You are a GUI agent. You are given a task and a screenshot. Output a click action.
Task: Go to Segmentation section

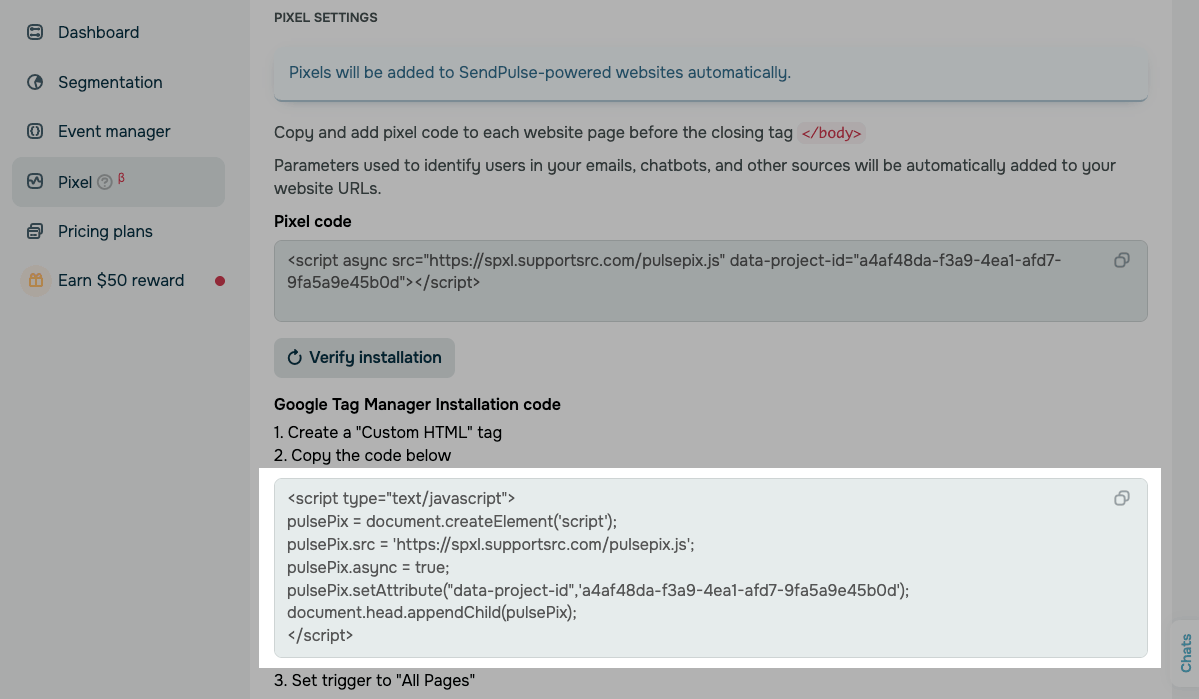tap(110, 82)
